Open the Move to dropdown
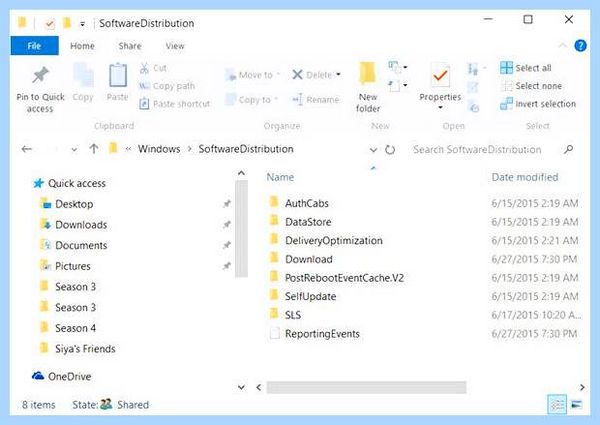 253,75
